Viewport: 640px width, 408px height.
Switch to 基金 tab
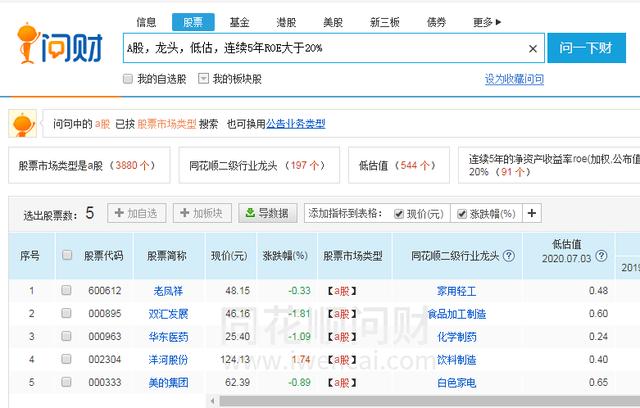point(239,22)
